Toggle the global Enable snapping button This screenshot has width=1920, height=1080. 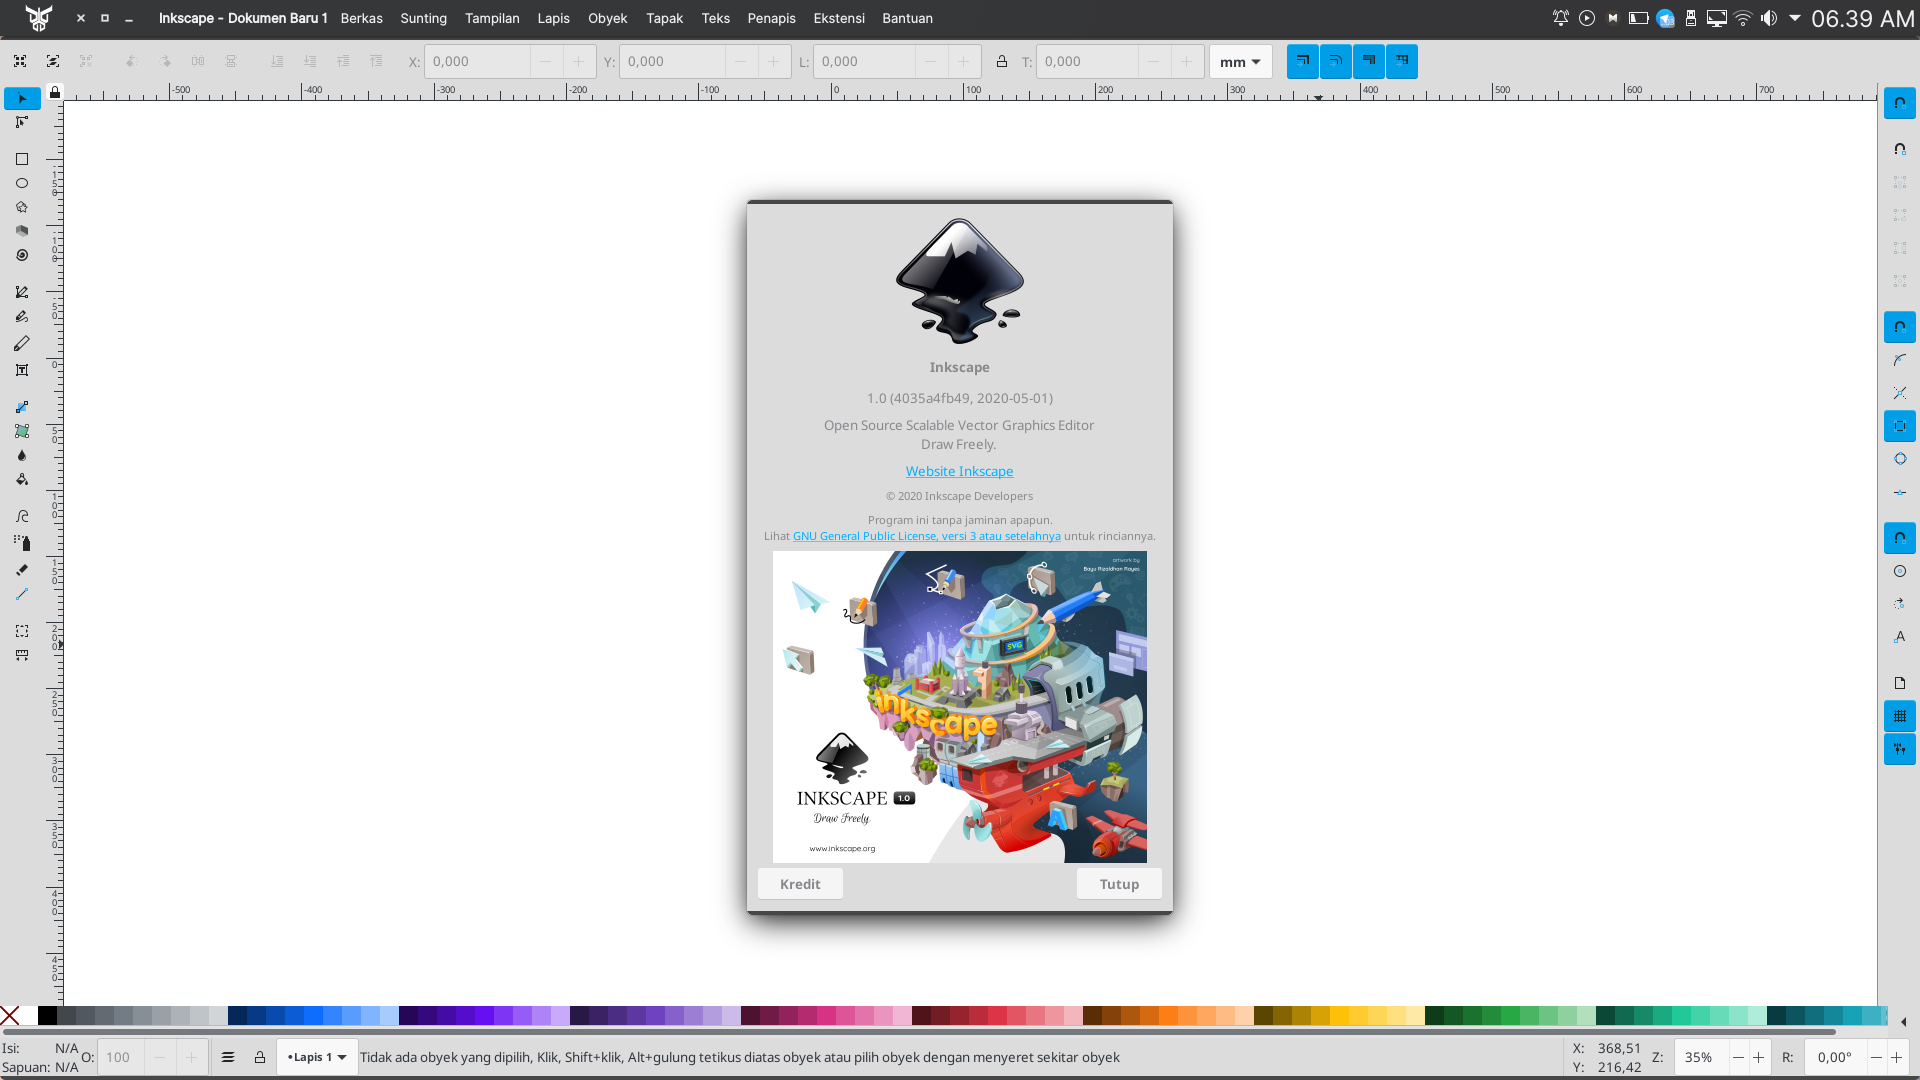(x=1900, y=103)
